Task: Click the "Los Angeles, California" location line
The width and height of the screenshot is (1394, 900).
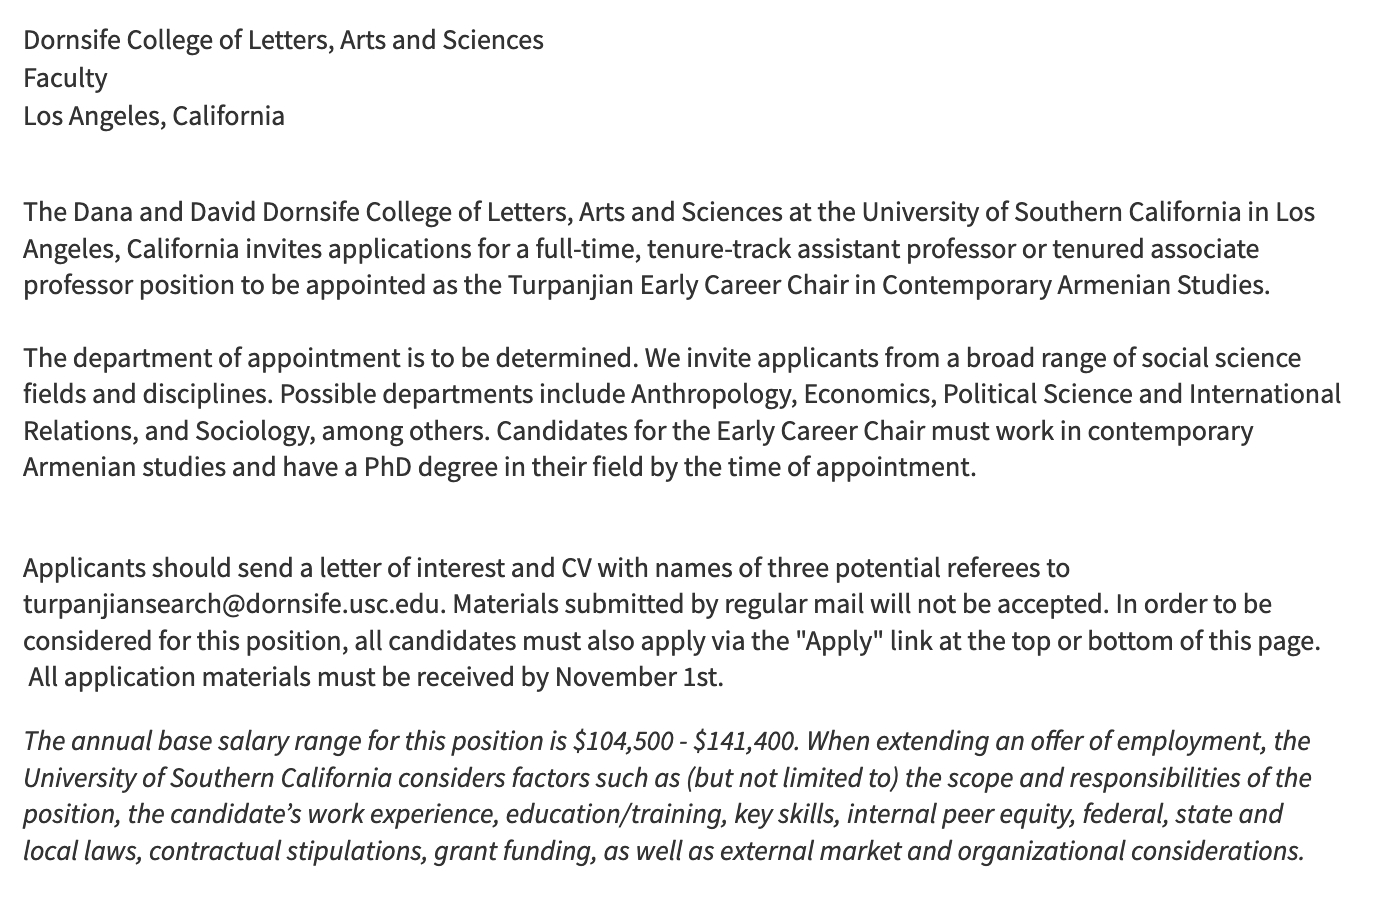Action: (x=154, y=116)
